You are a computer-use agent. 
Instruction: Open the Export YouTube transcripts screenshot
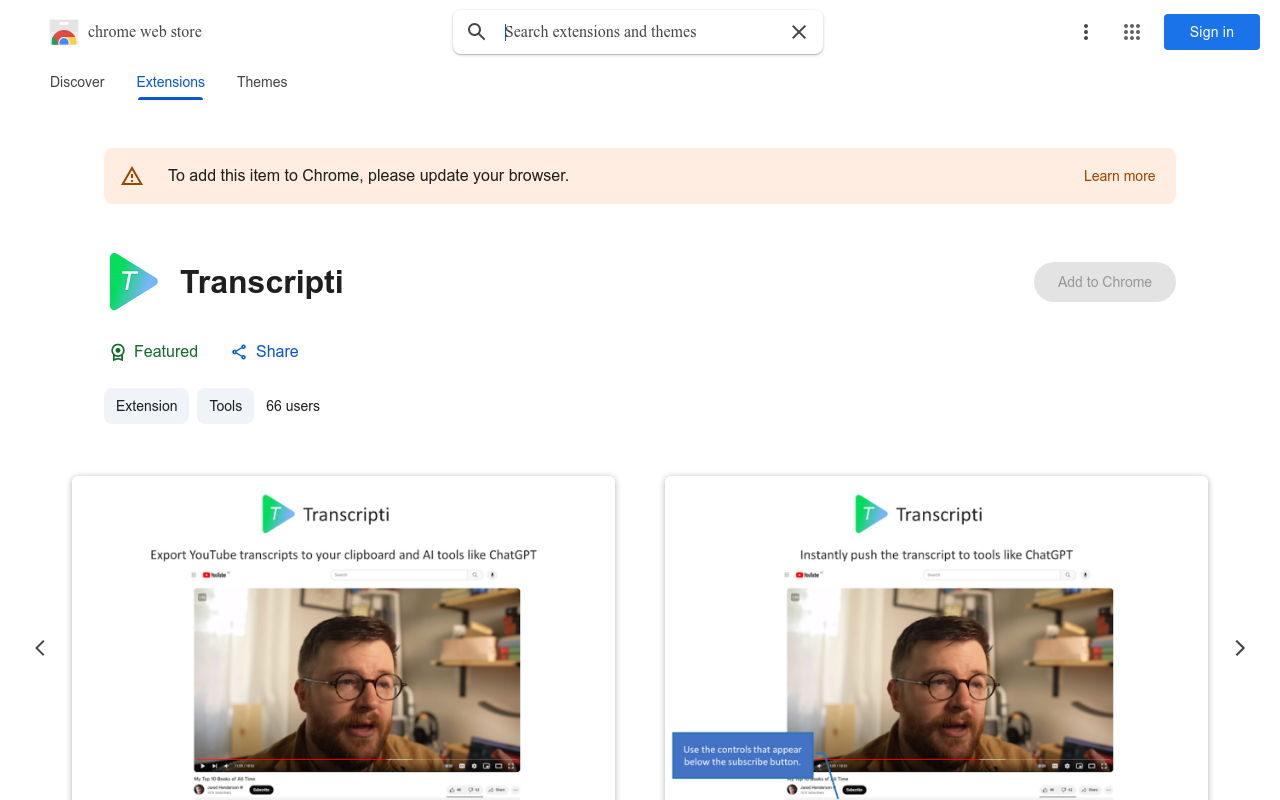coord(343,638)
